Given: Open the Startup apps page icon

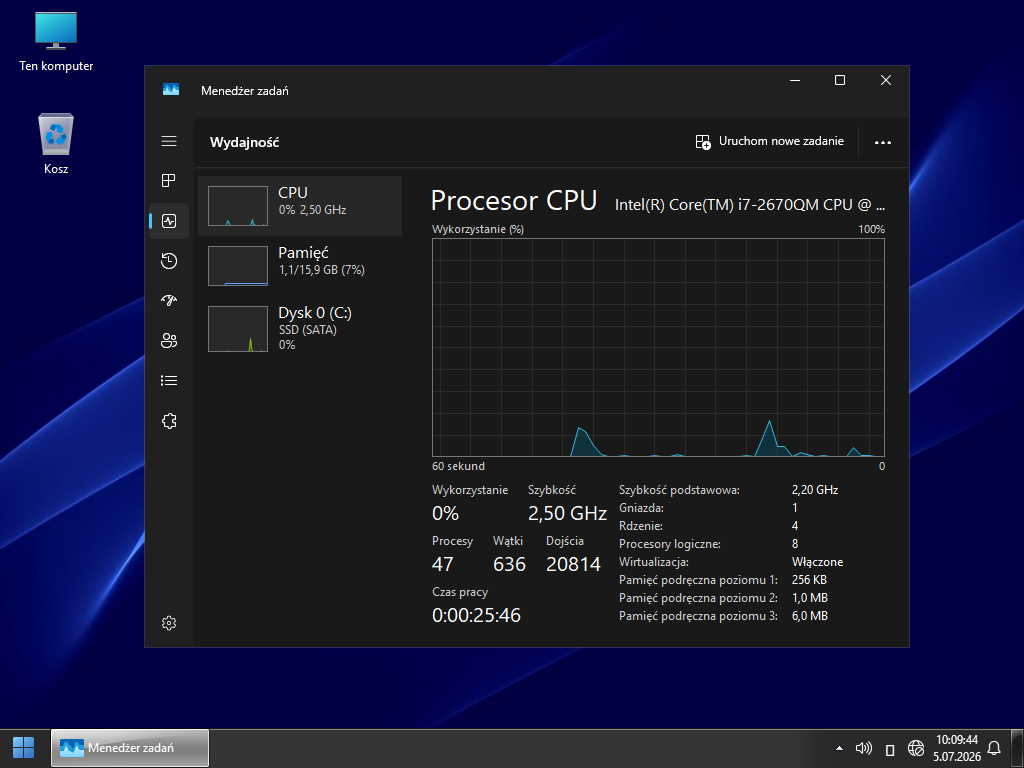Looking at the screenshot, I should 169,300.
